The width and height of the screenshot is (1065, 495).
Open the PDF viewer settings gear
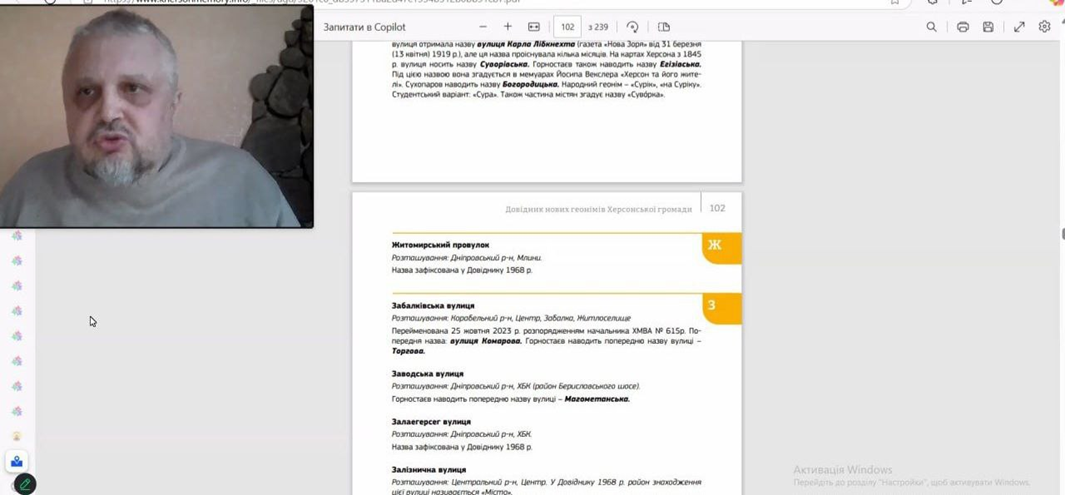pos(1045,26)
